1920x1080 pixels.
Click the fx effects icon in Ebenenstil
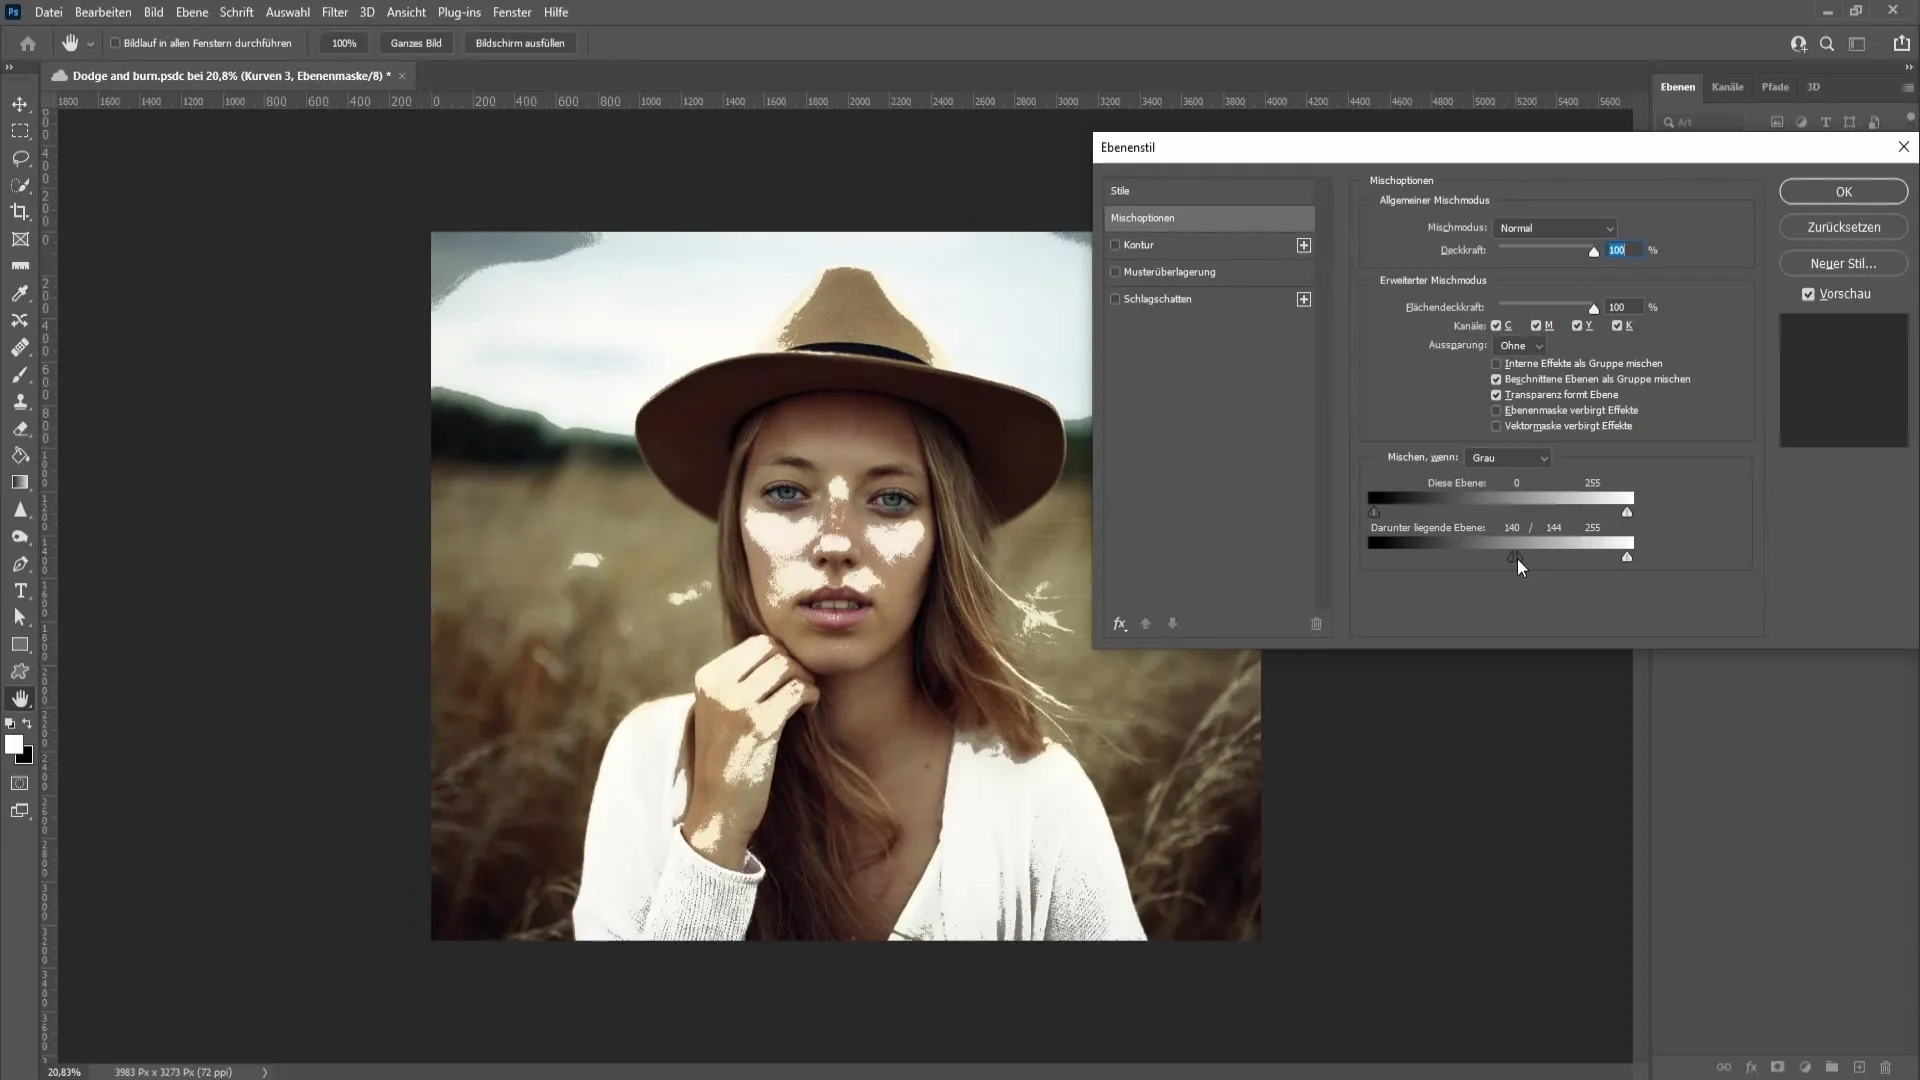tap(1121, 624)
